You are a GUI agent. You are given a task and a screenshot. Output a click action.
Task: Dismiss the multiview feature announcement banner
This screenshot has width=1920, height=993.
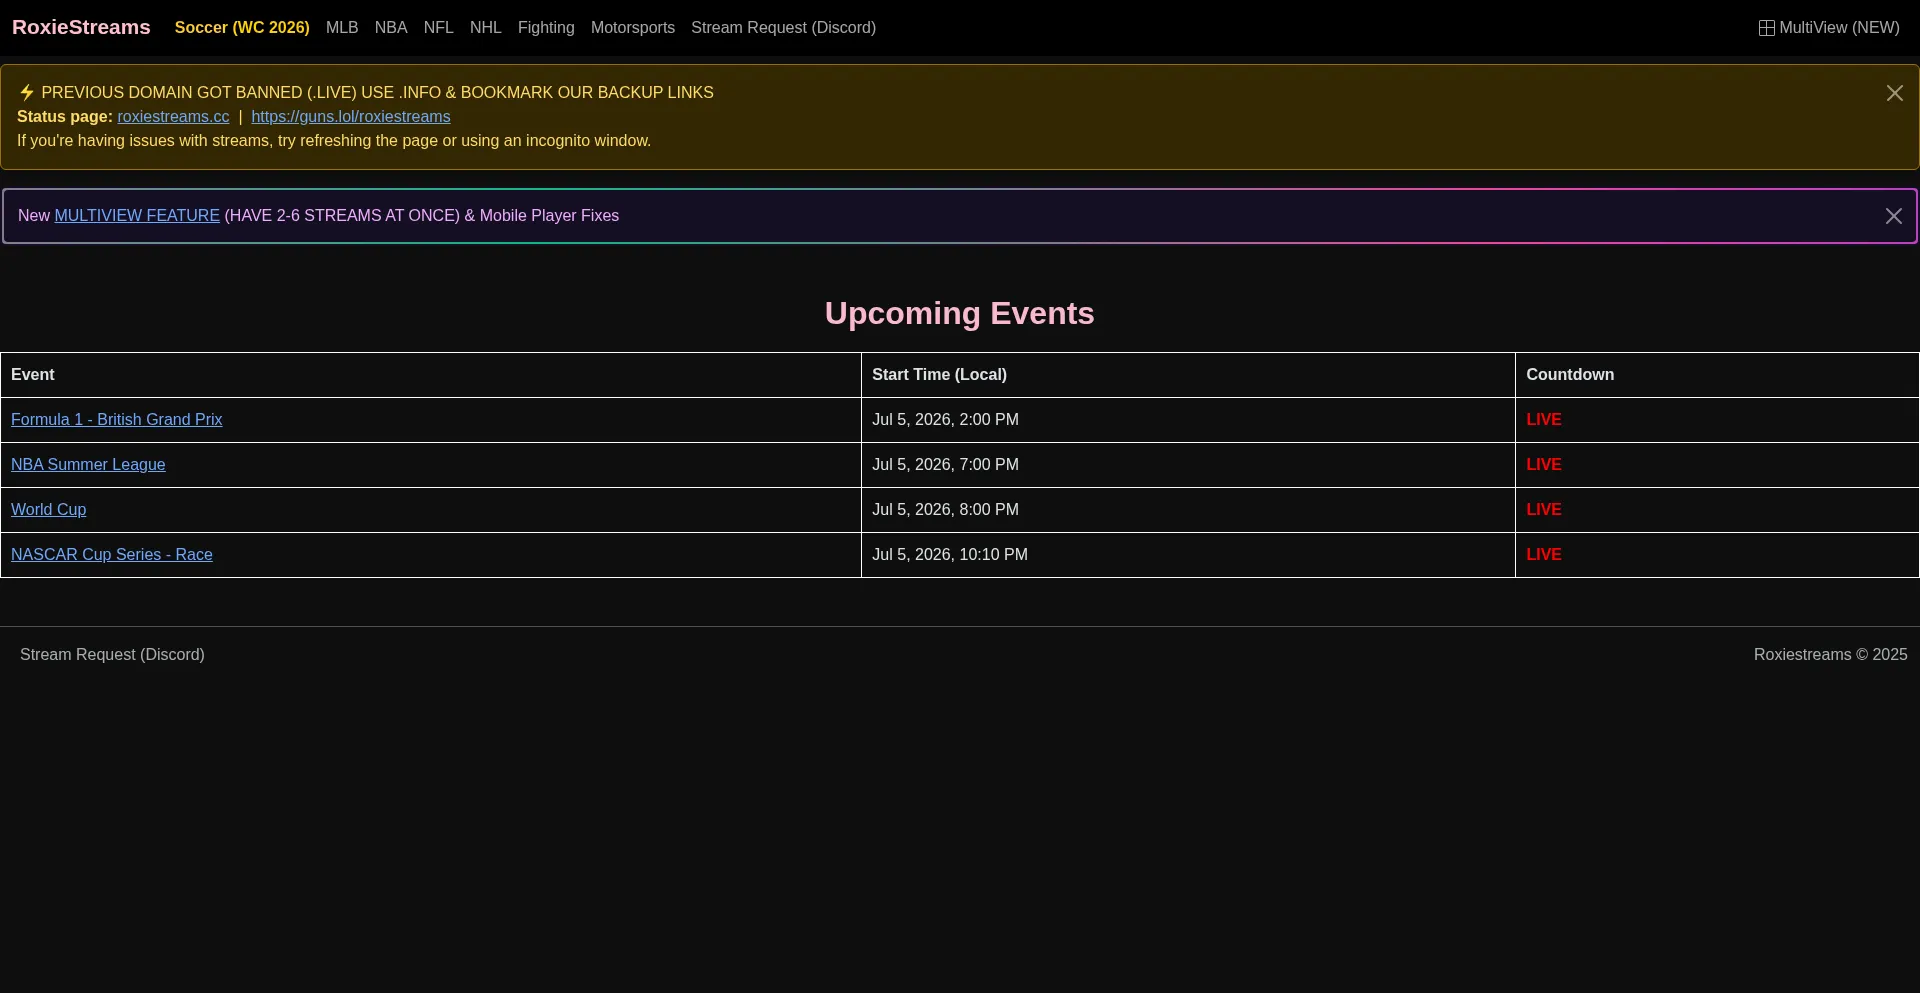tap(1894, 216)
